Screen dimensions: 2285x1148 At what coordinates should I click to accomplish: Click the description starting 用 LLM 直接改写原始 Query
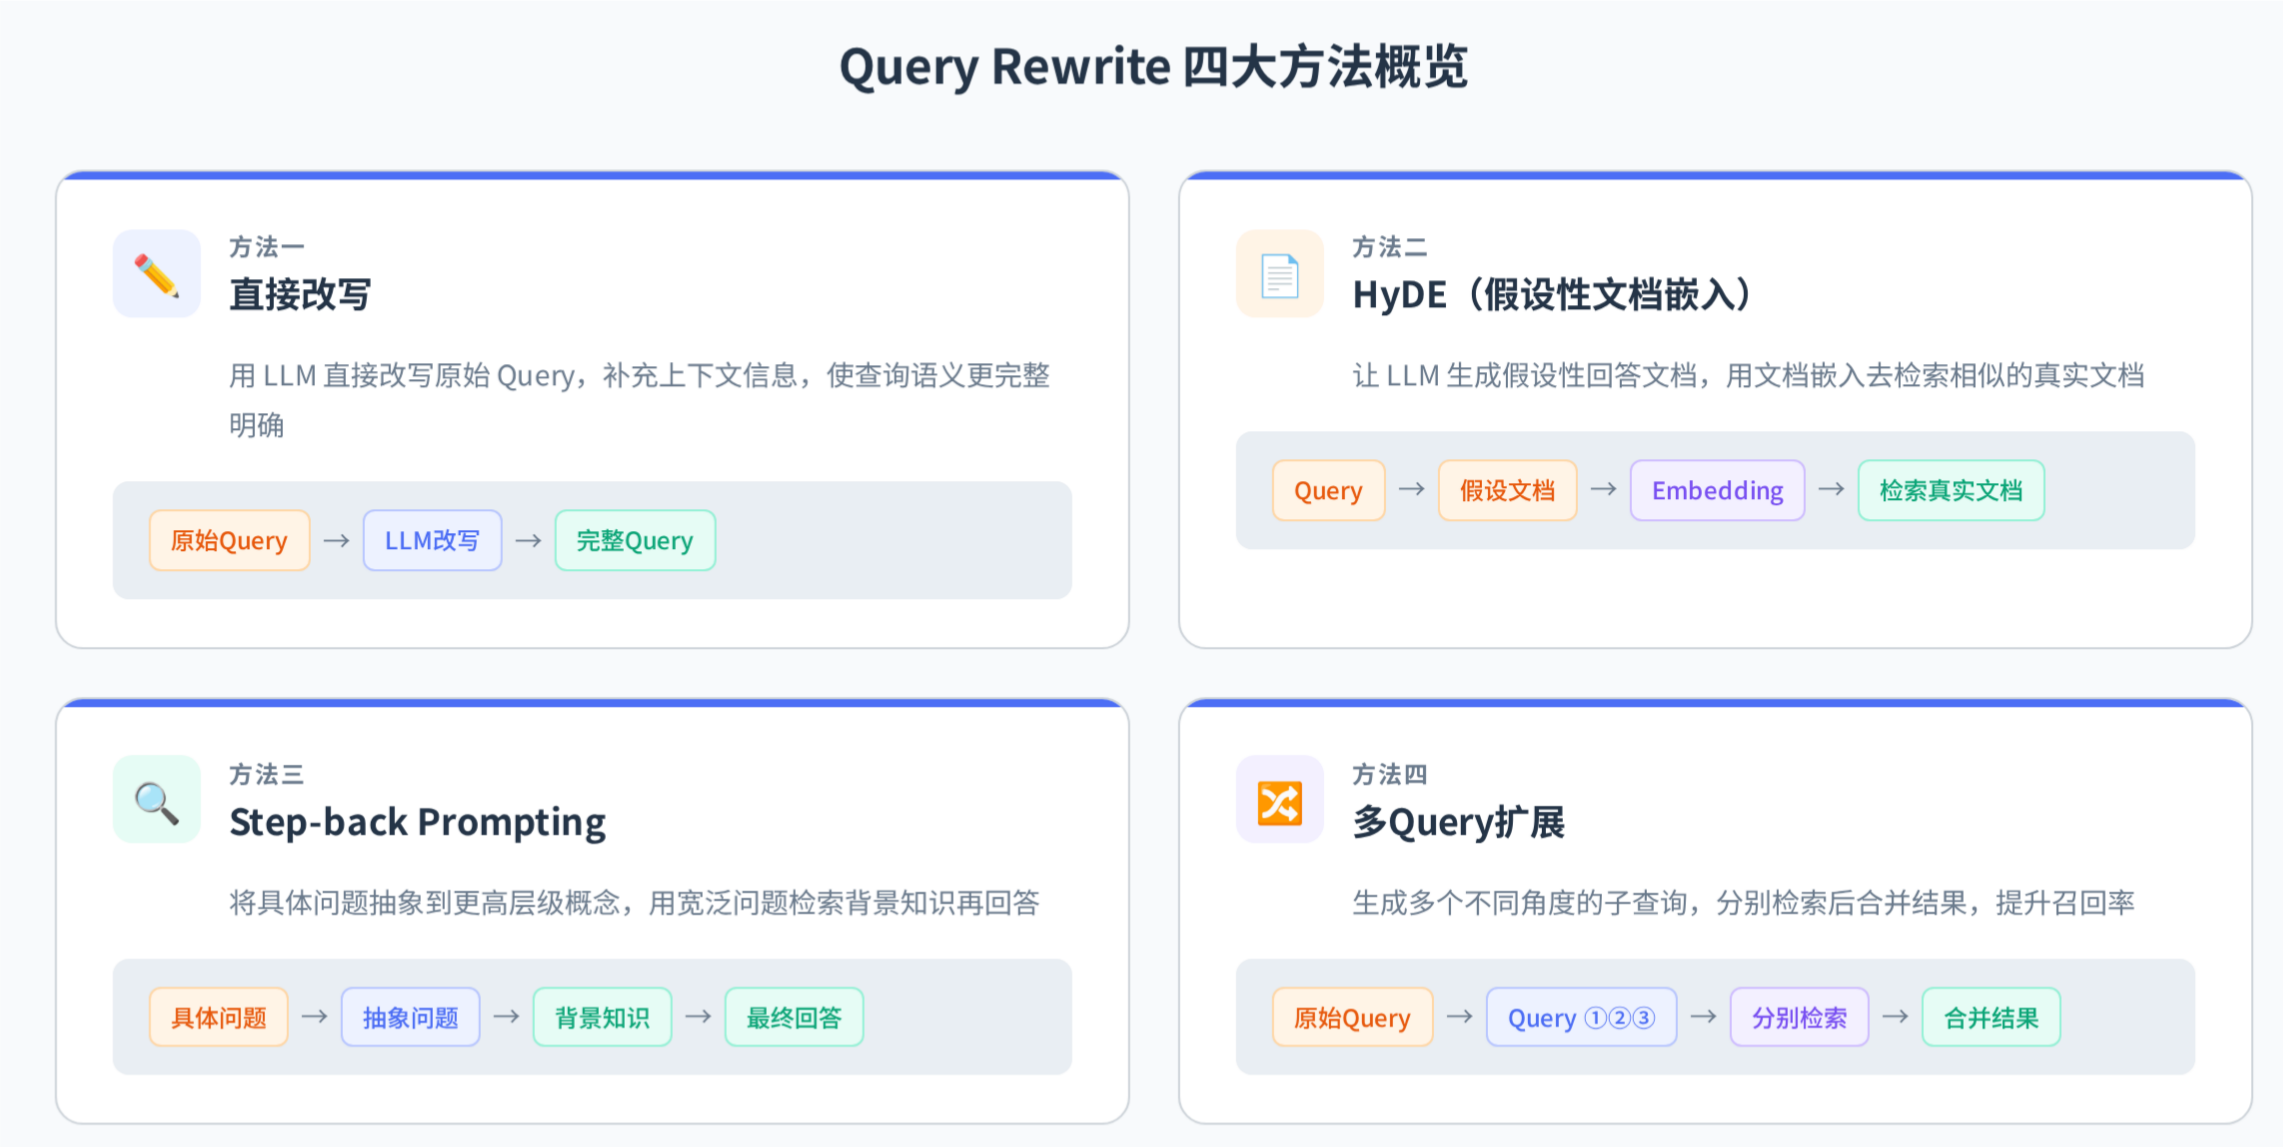pyautogui.click(x=640, y=400)
